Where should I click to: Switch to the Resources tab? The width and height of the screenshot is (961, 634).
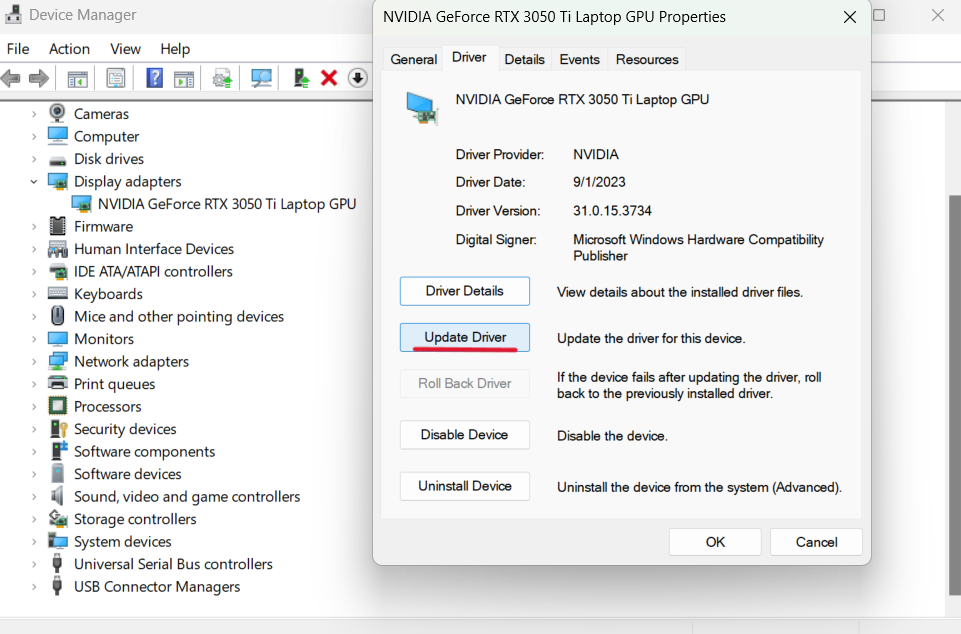click(x=647, y=59)
